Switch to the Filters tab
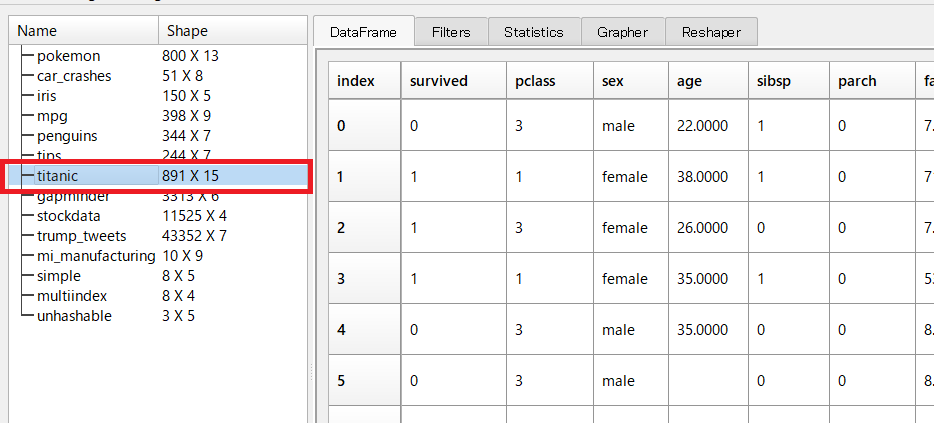 tap(451, 32)
